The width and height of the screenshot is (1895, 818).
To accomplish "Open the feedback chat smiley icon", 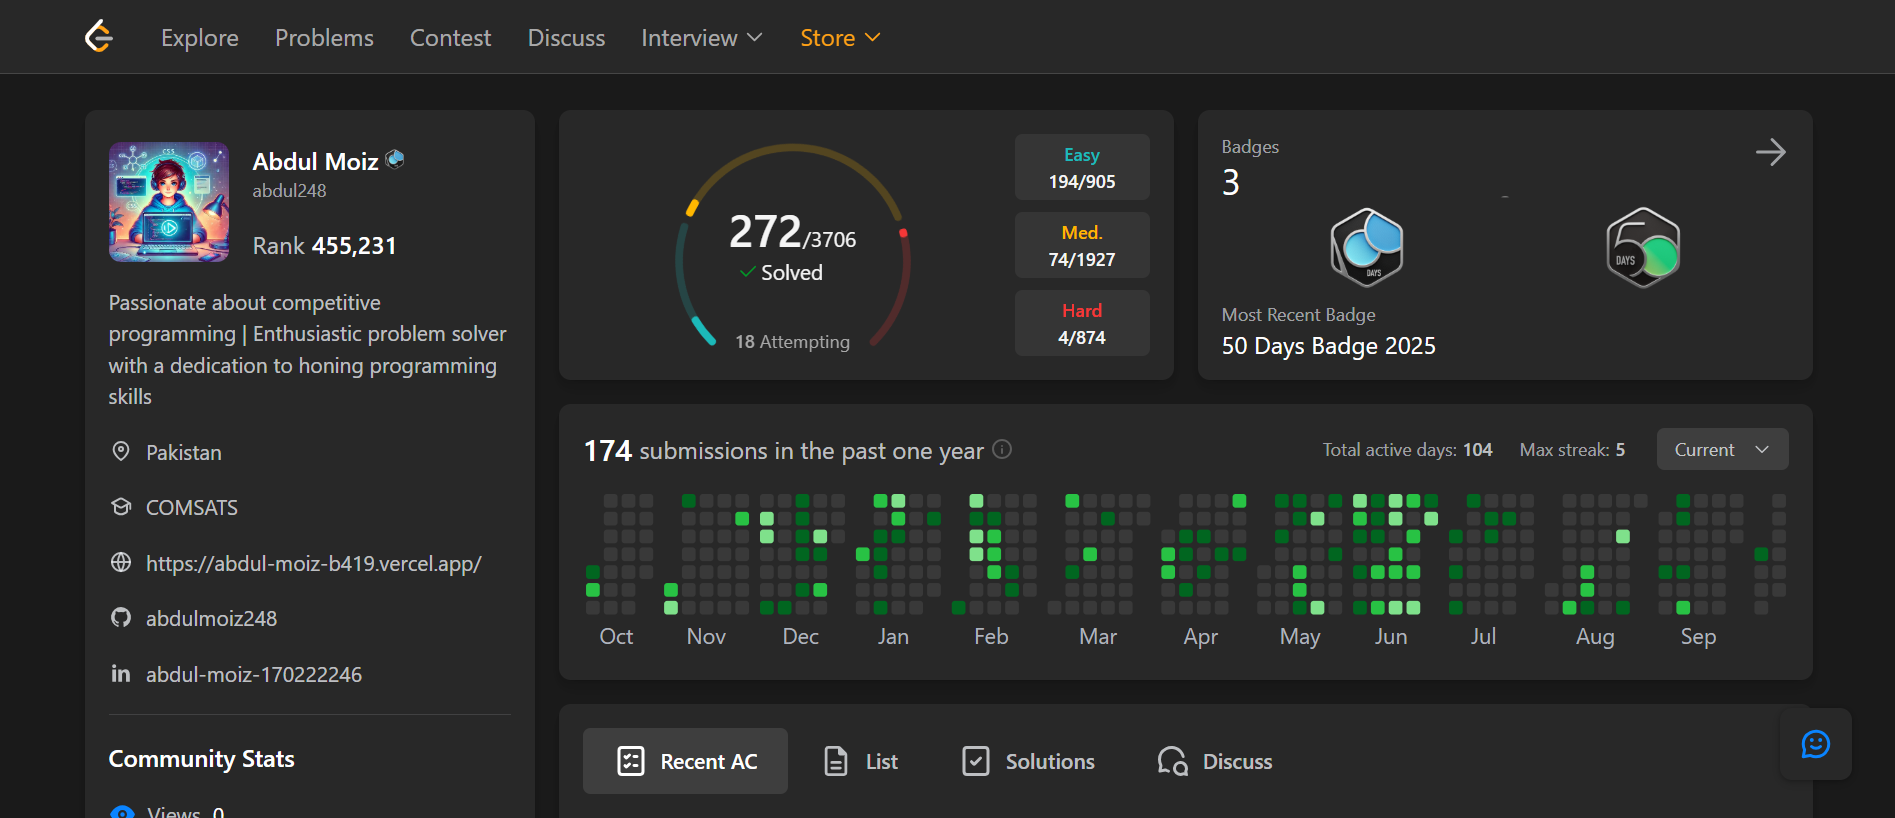I will (1815, 744).
